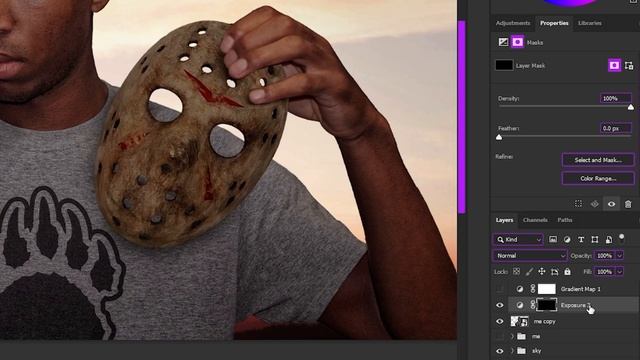Viewport: 640px width, 360px height.
Task: Select the Exposure layer's black mask thumbnail
Action: [x=547, y=305]
